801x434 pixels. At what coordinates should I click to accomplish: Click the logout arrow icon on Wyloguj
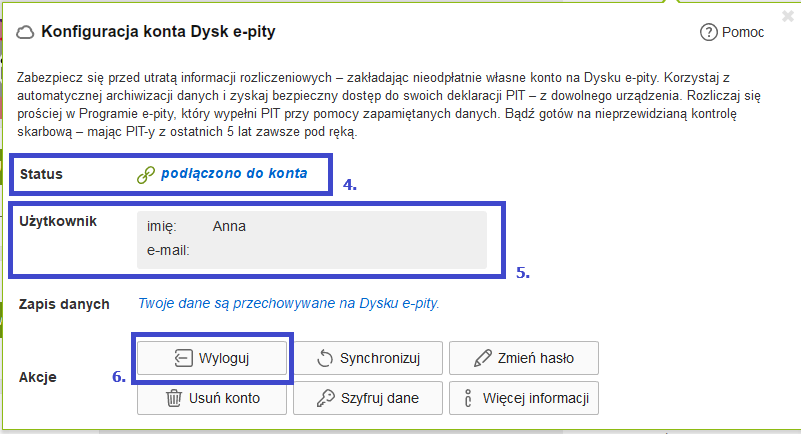tap(182, 358)
